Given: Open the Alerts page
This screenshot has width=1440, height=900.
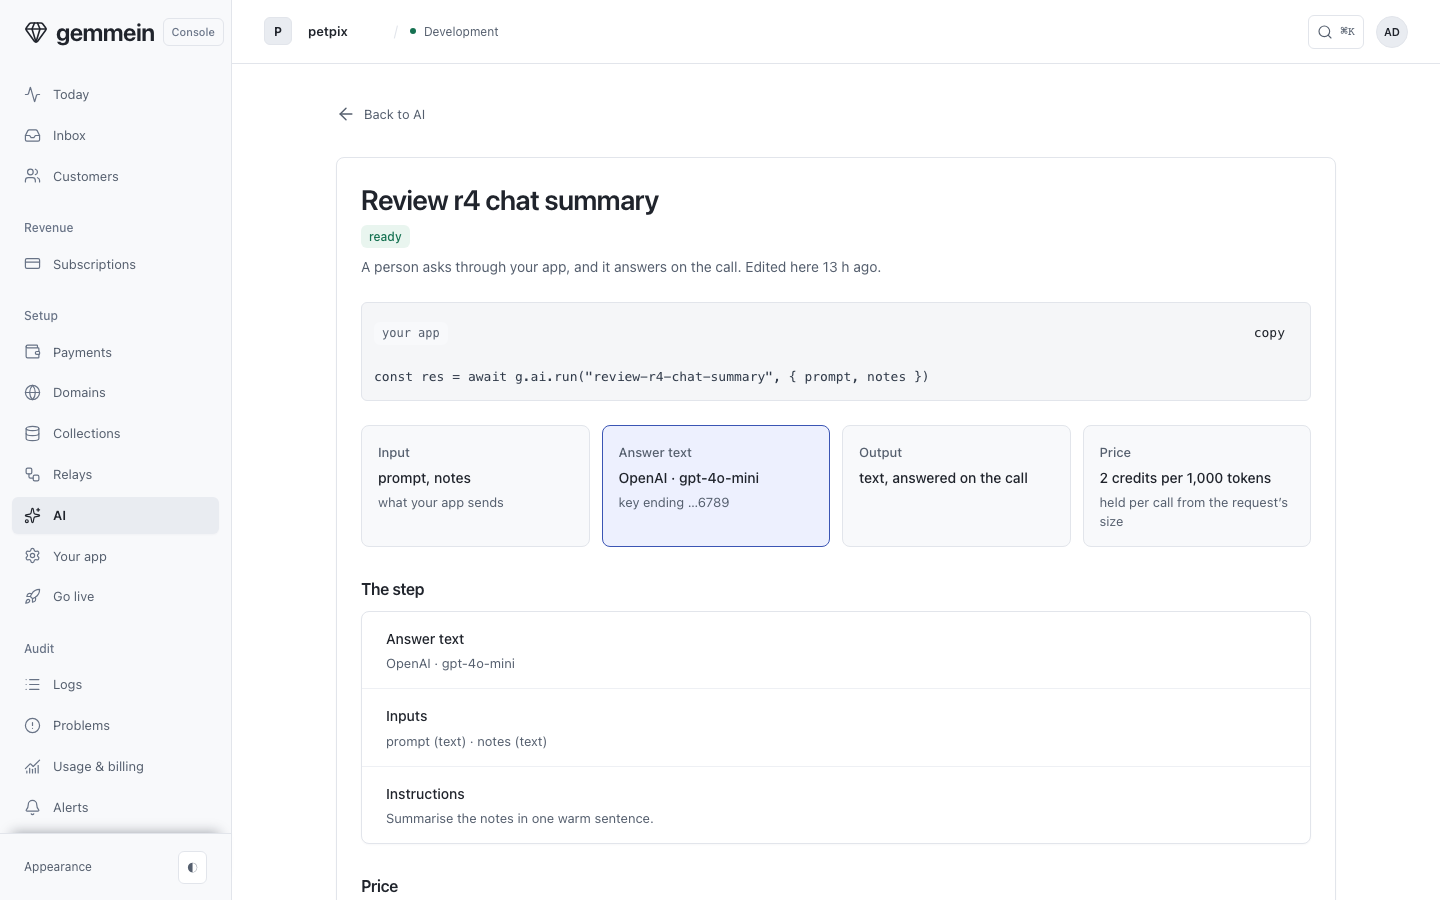Looking at the screenshot, I should coord(115,807).
